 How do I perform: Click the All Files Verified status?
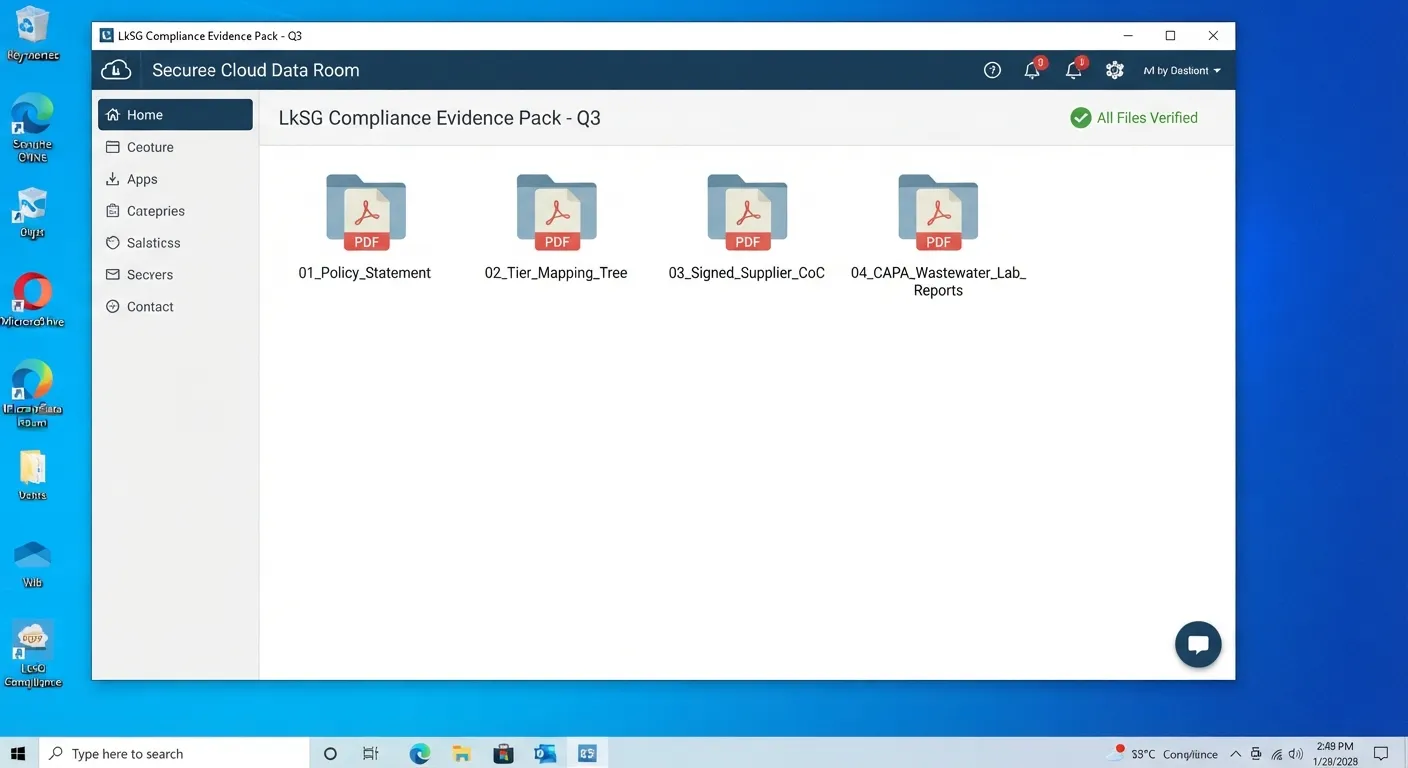tap(1134, 118)
